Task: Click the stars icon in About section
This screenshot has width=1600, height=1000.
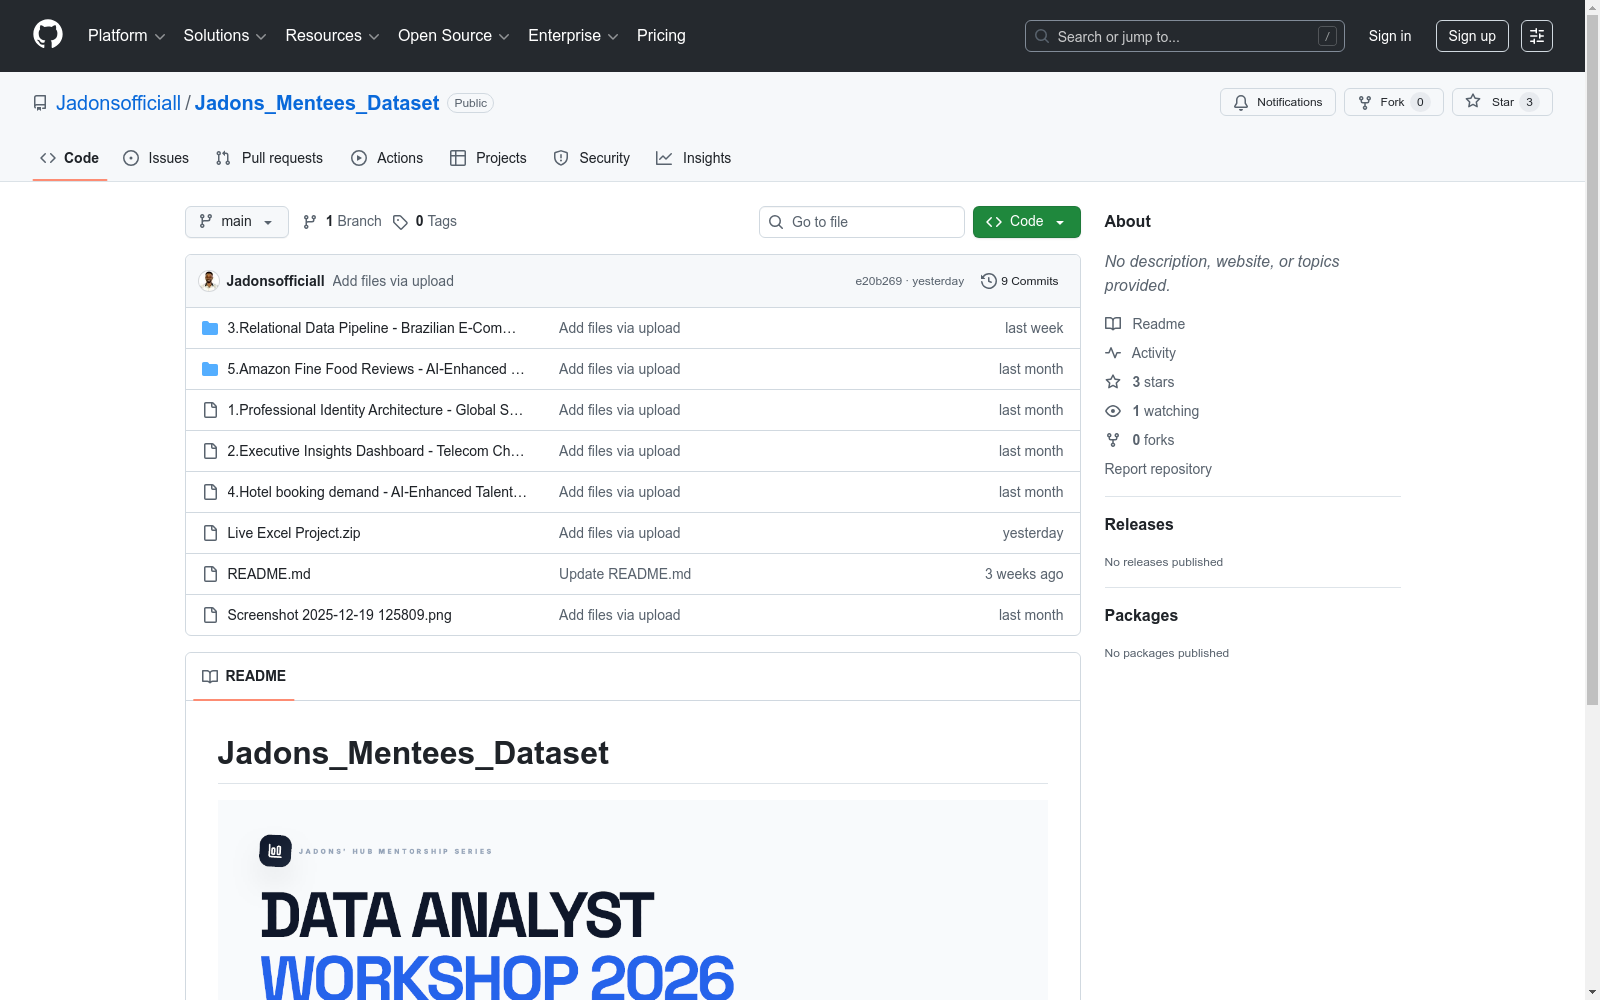Action: click(1113, 382)
